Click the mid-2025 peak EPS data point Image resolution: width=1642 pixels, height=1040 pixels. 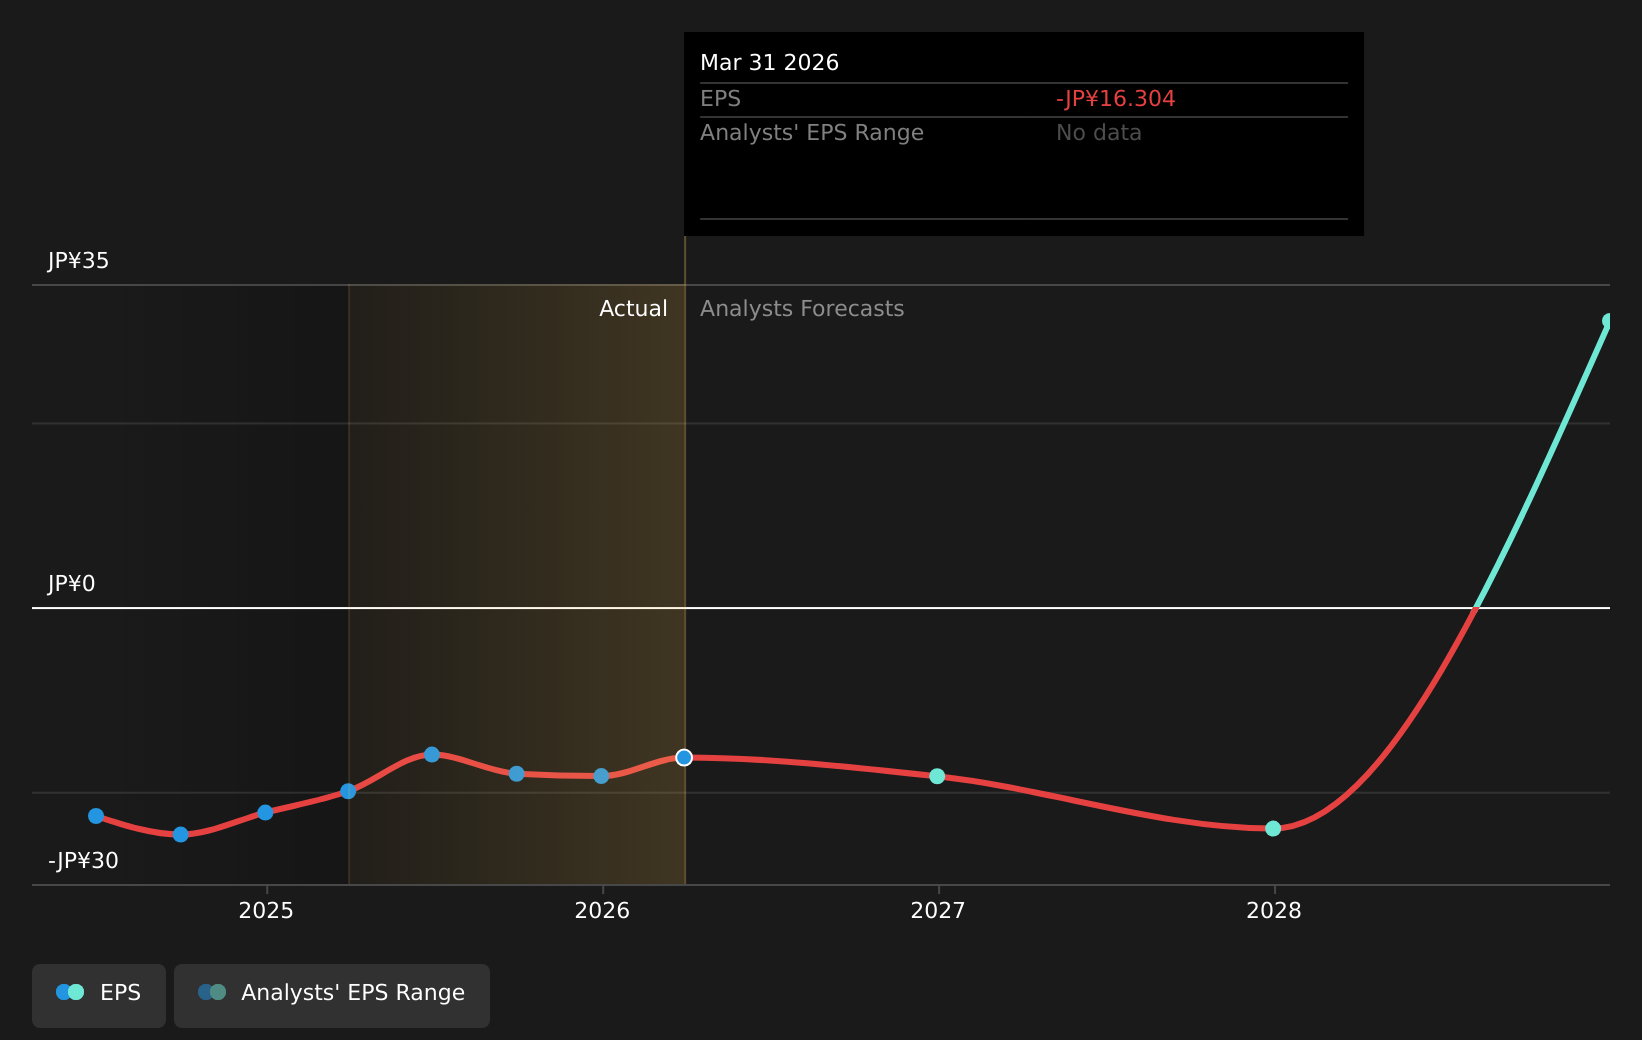(432, 754)
